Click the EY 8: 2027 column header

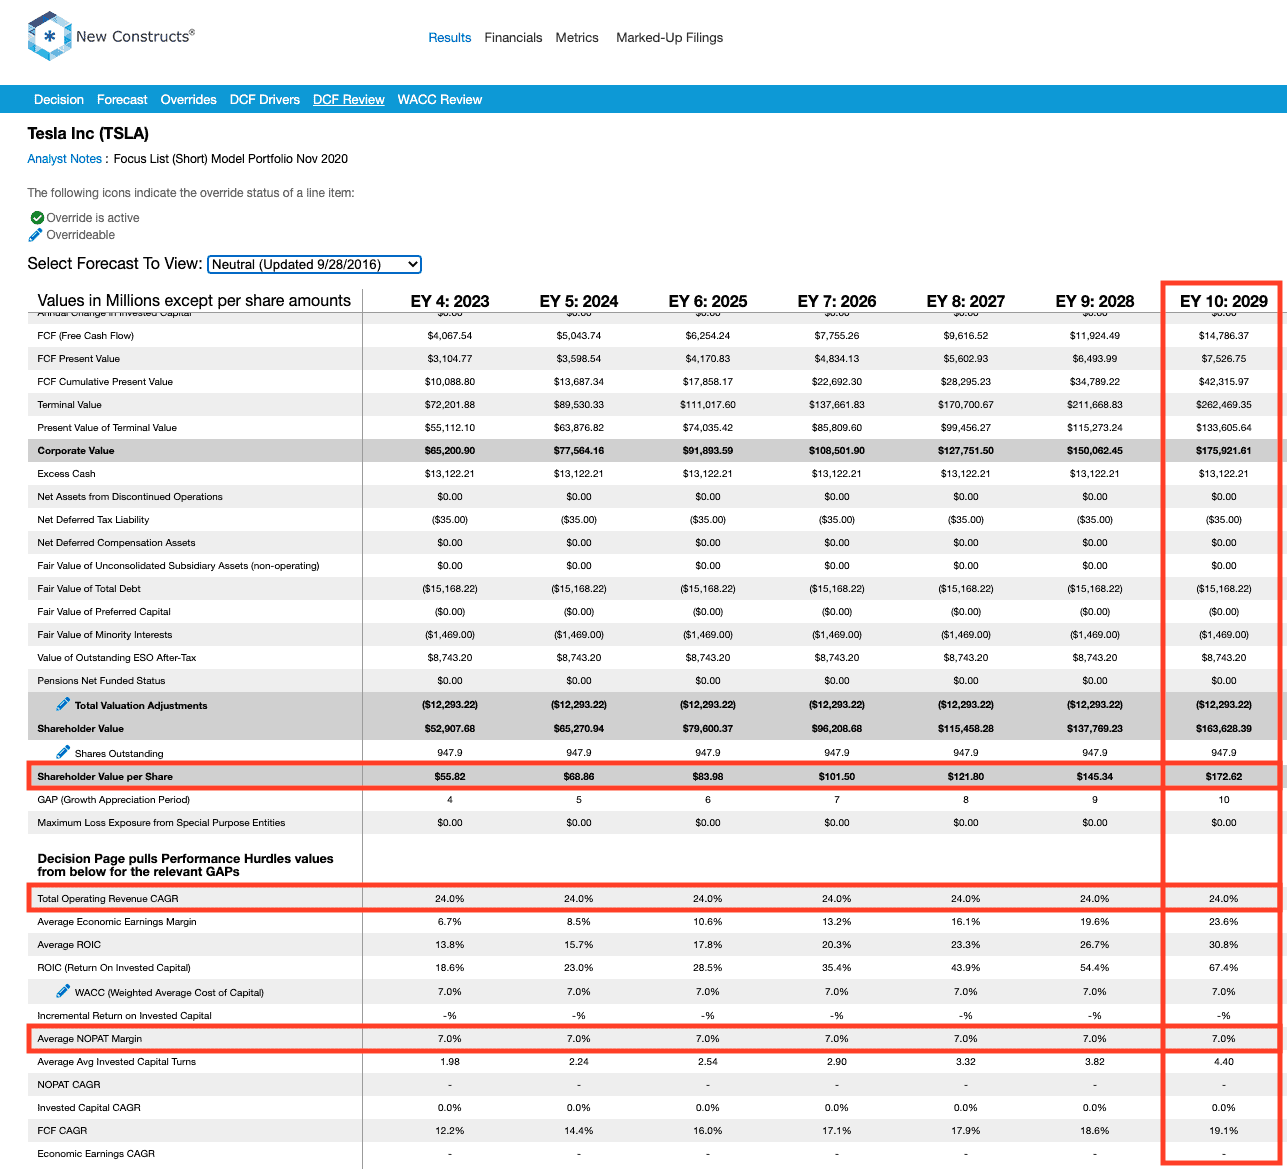point(966,301)
